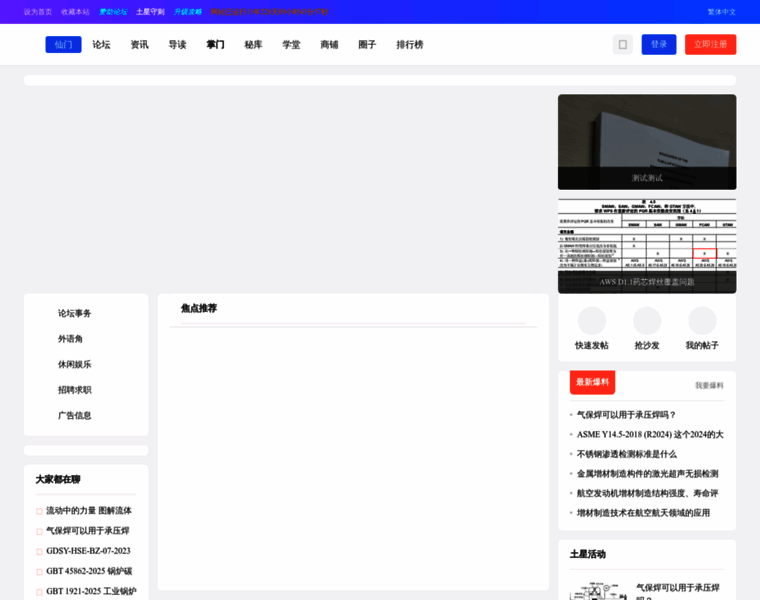Open 金属增材制造构件的激光超声无损检测 post
The width and height of the screenshot is (760, 600).
648,474
